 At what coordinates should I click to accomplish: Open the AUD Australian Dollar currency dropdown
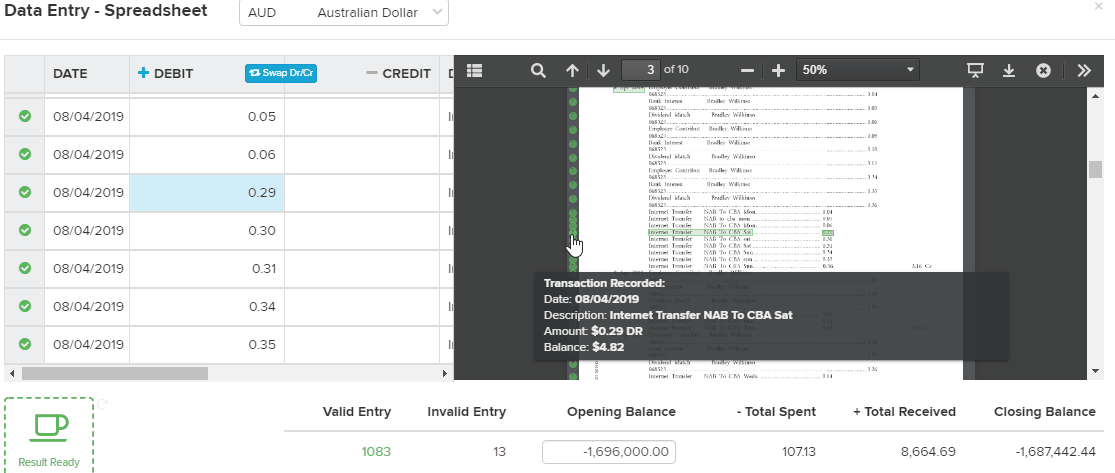coord(344,13)
